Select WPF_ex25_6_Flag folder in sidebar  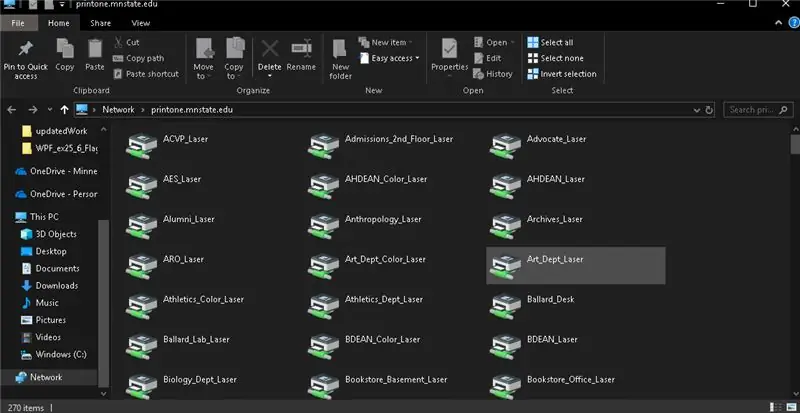click(x=60, y=148)
